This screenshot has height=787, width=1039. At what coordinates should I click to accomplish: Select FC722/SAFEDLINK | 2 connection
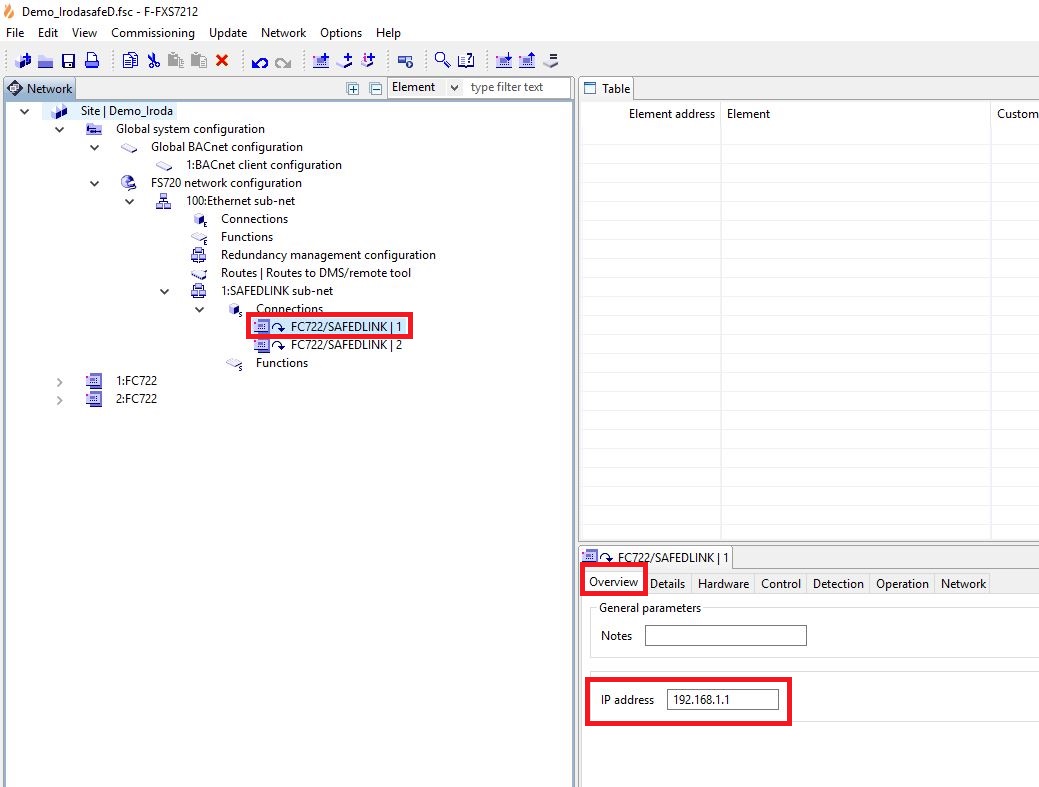[x=346, y=345]
